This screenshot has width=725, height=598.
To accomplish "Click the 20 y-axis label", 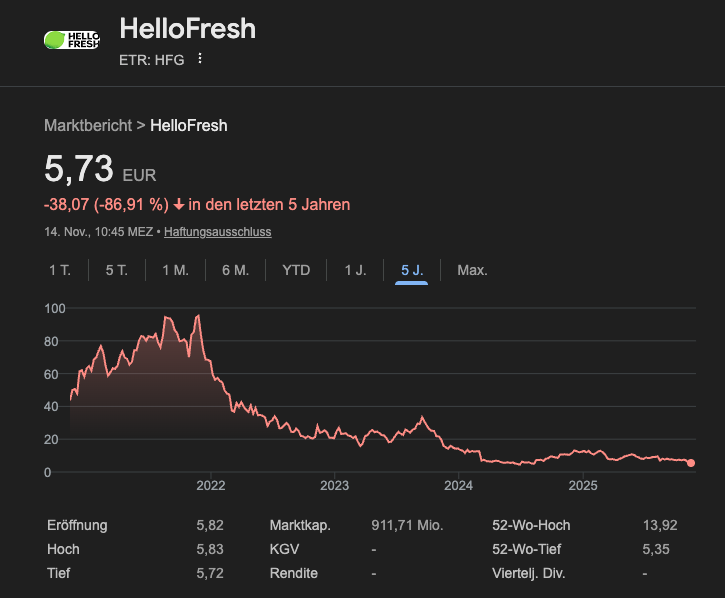I will [x=51, y=439].
